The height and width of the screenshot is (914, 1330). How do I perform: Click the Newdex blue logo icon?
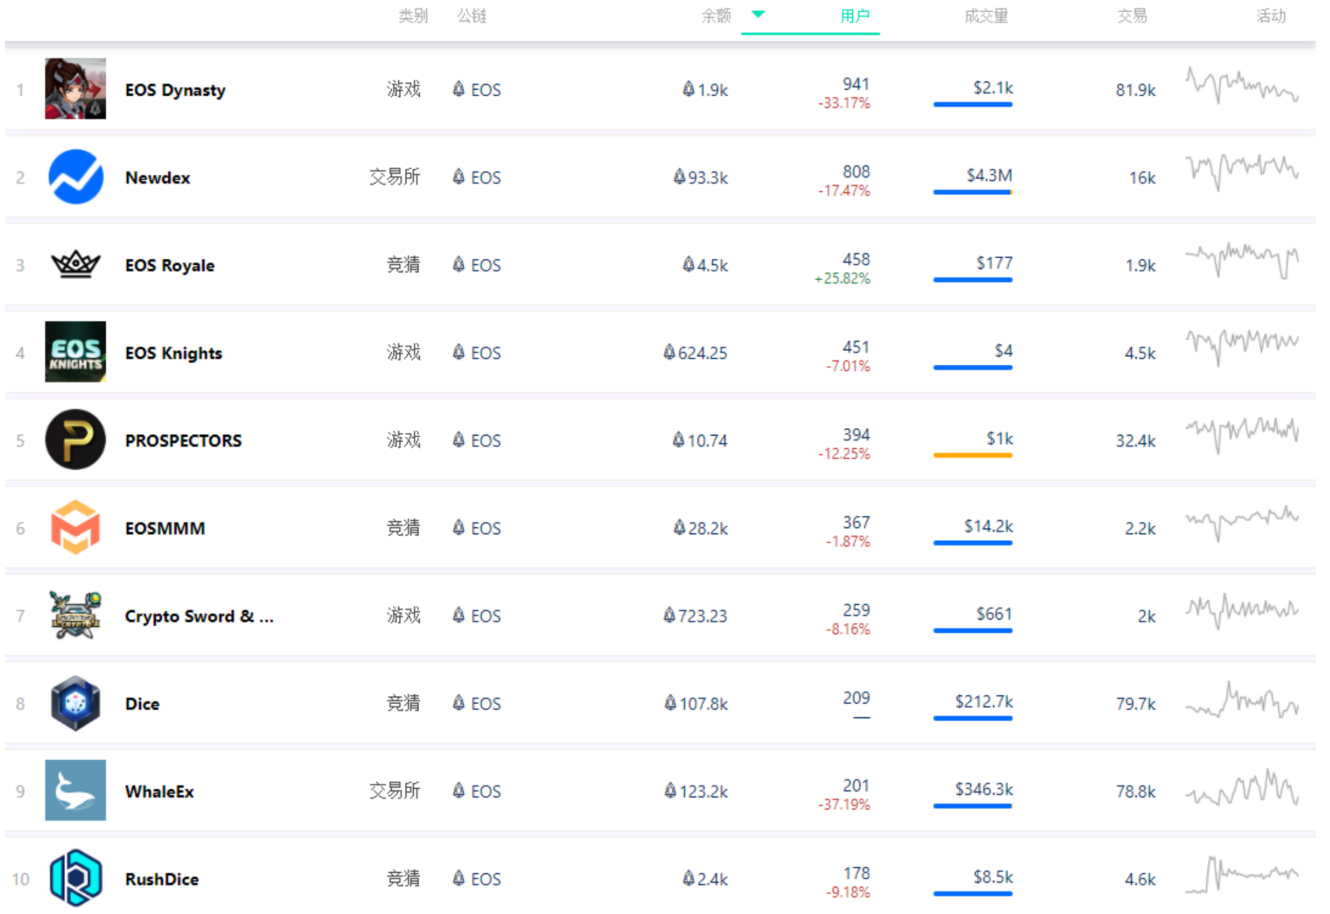[75, 177]
